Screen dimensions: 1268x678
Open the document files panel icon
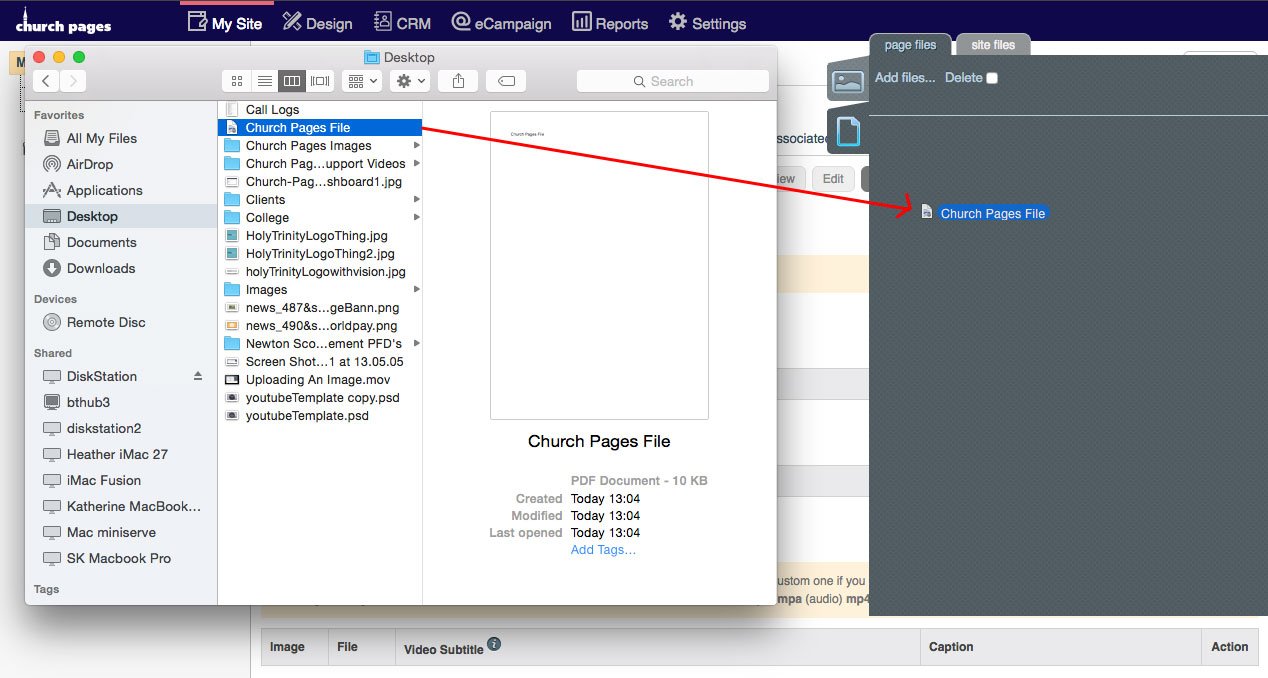[x=848, y=131]
